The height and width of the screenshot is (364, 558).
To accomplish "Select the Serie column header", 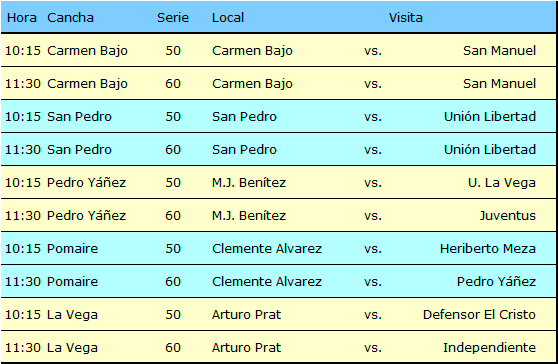I will pyautogui.click(x=173, y=17).
